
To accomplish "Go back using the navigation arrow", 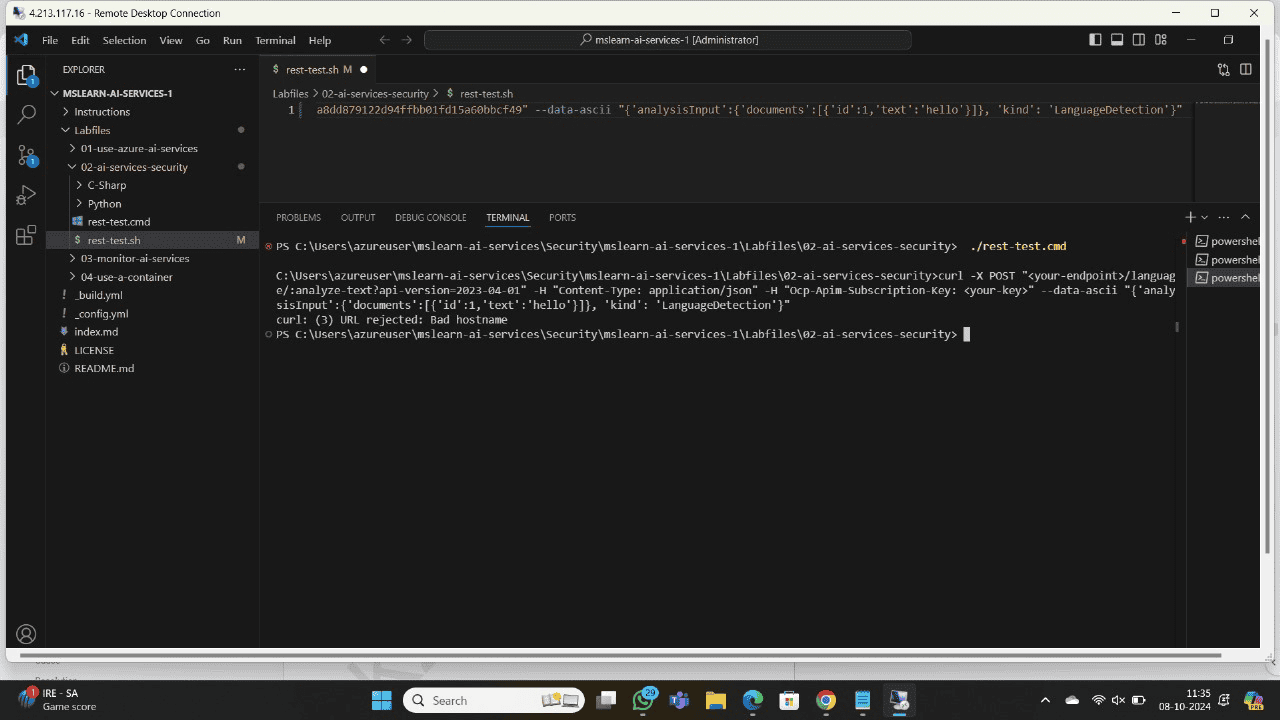I will tap(384, 40).
